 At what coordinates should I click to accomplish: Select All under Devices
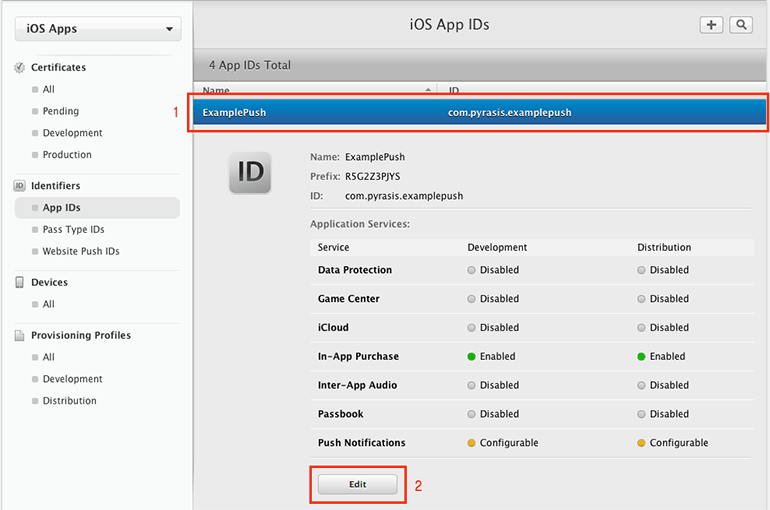pyautogui.click(x=49, y=304)
